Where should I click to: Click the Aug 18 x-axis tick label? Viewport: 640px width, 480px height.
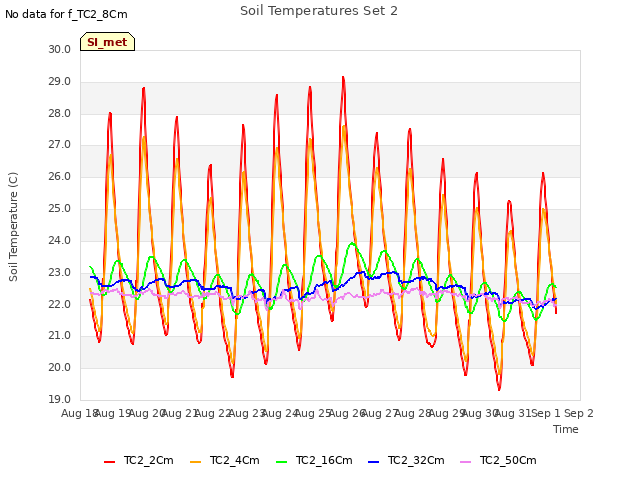[x=79, y=413]
